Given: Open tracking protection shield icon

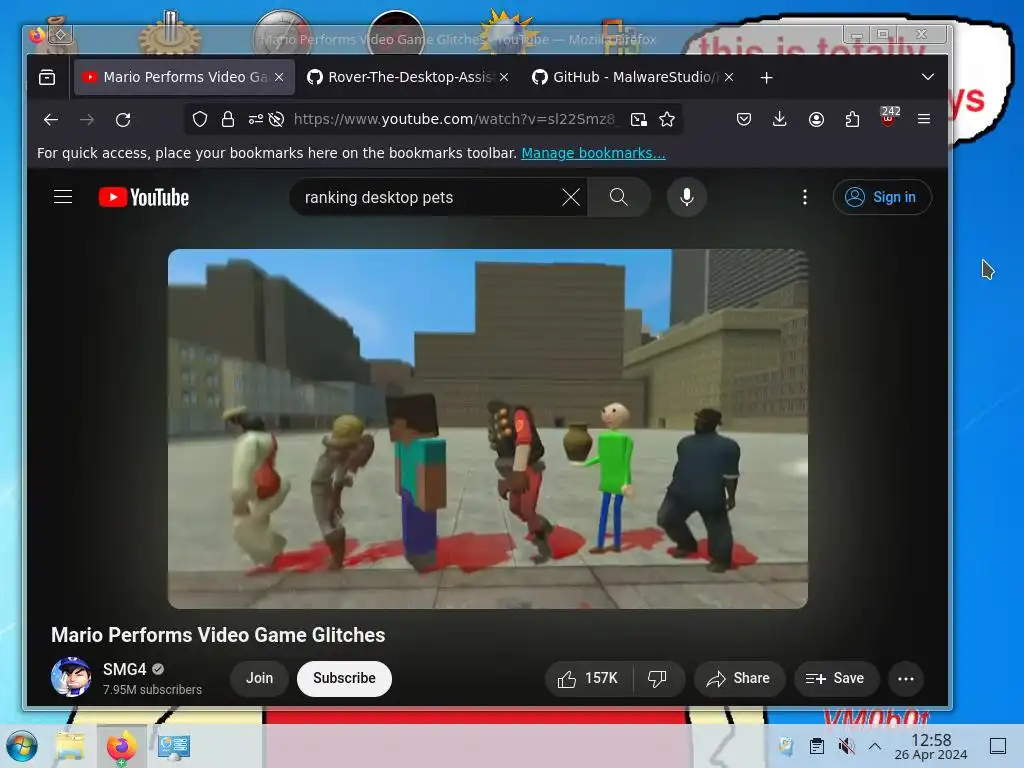Looking at the screenshot, I should click(200, 119).
